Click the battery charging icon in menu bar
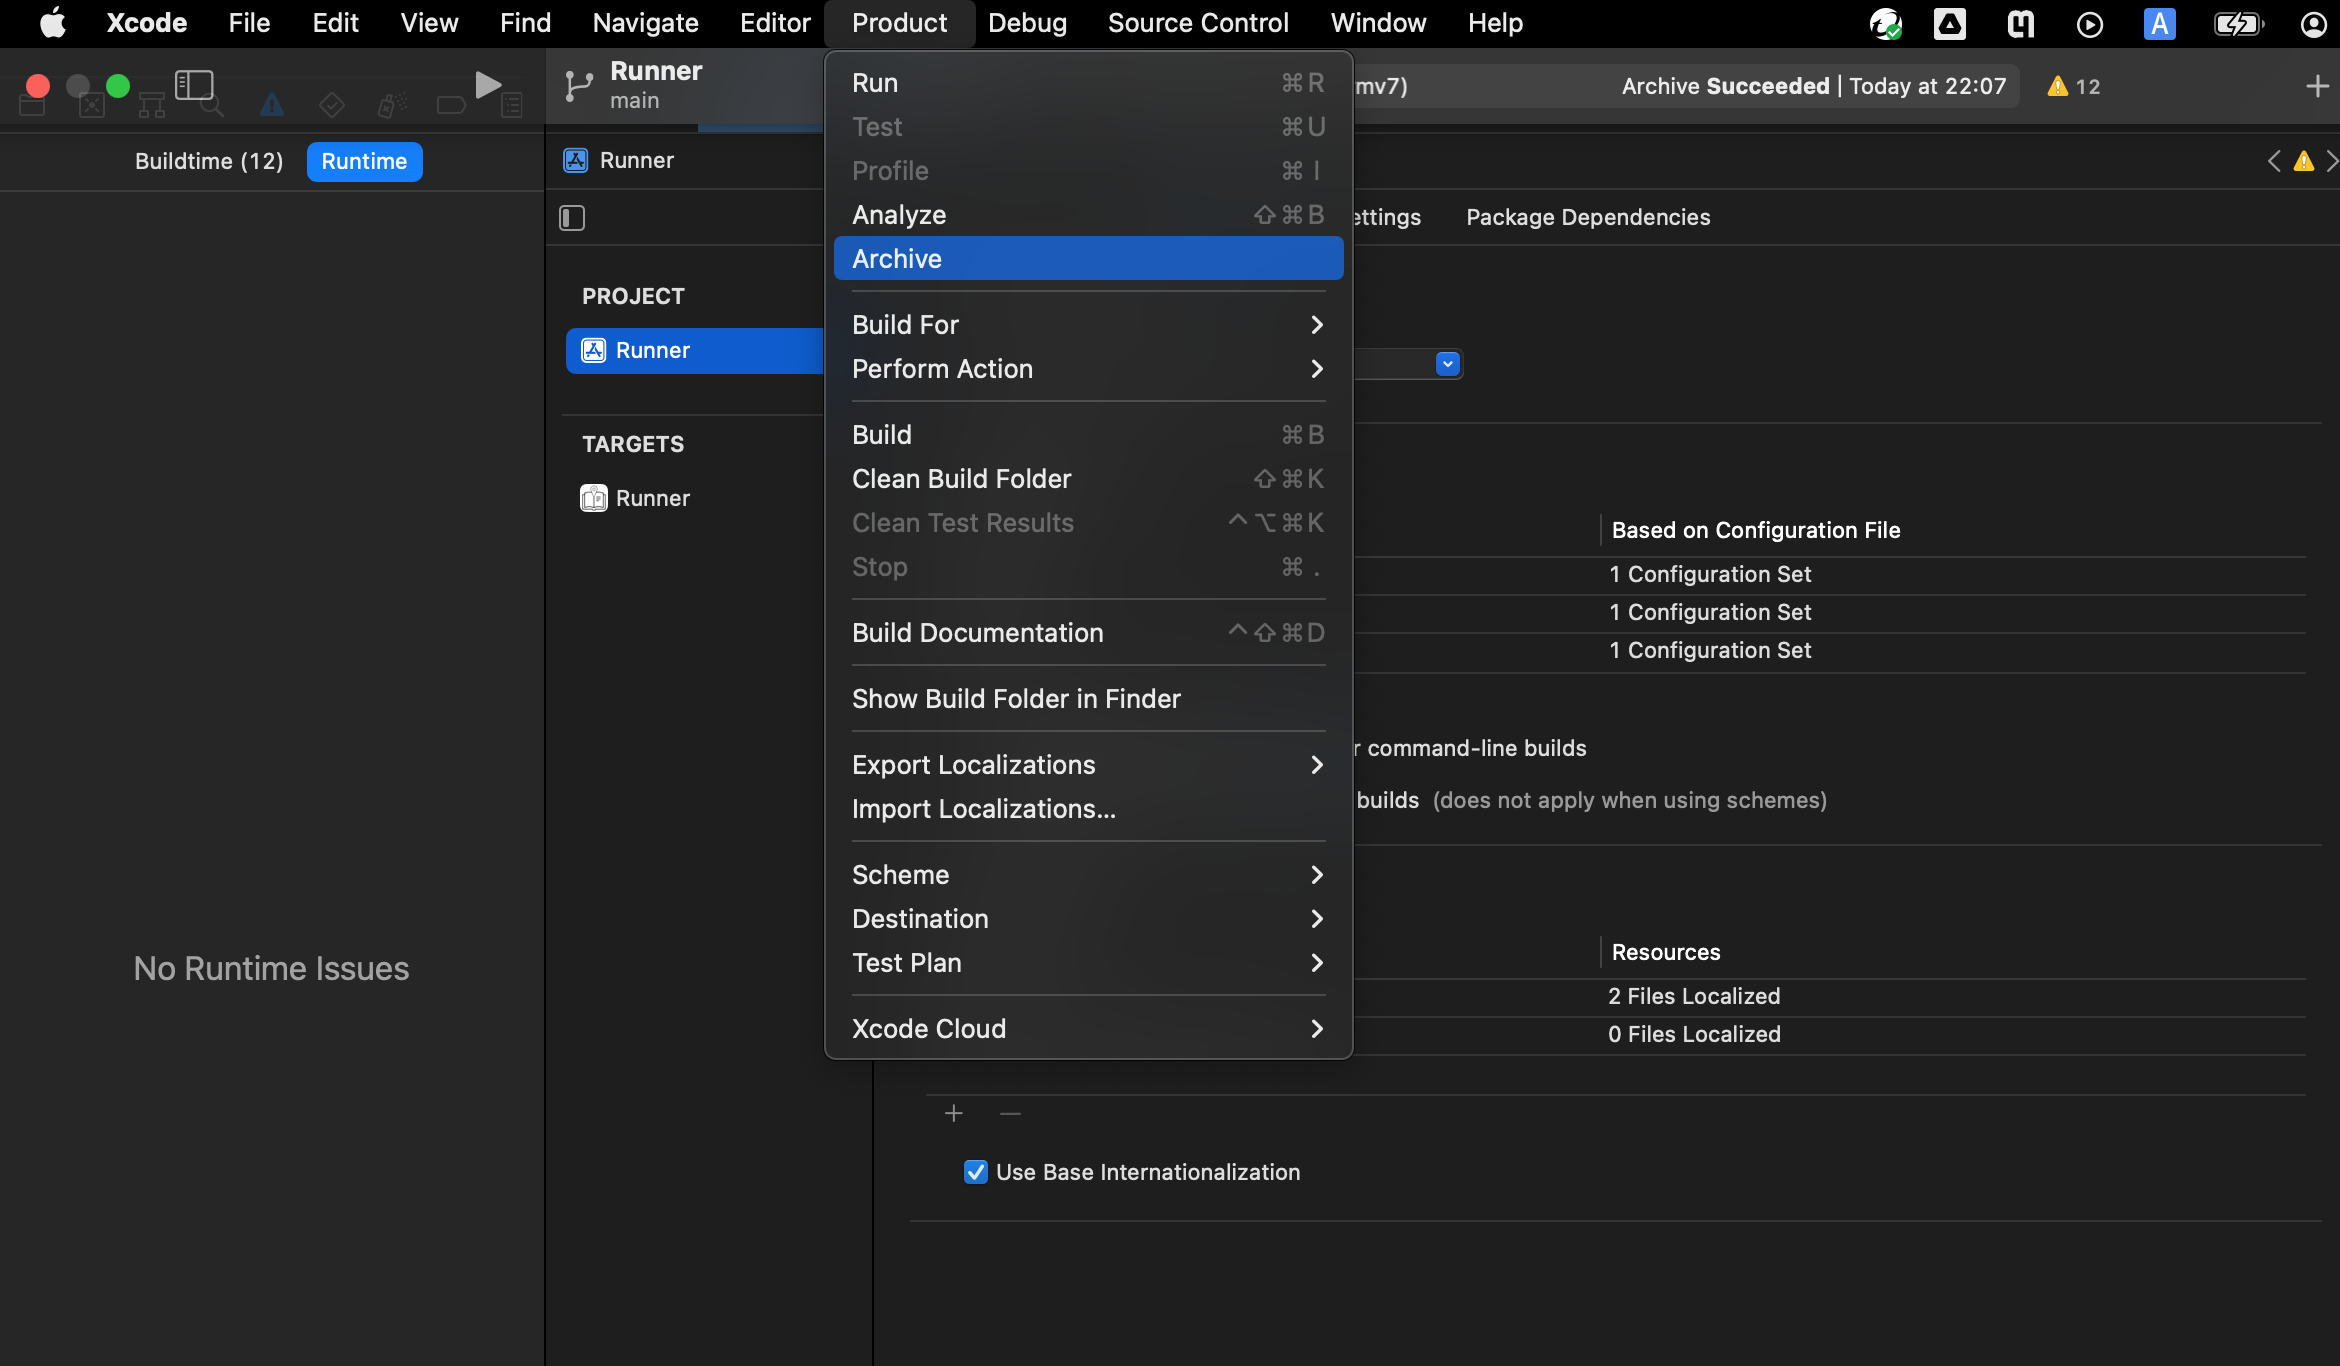 click(2238, 23)
